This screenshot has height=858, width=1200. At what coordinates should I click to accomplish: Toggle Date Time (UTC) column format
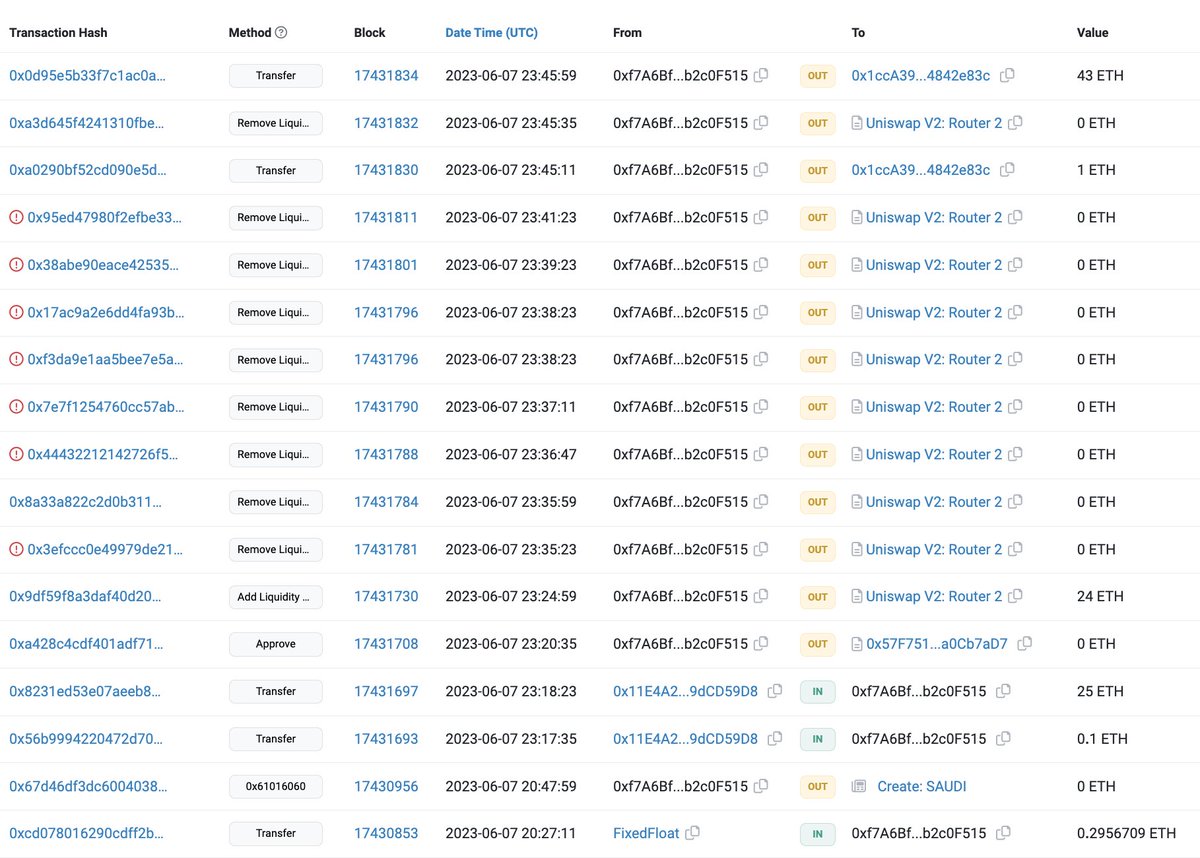(x=491, y=32)
